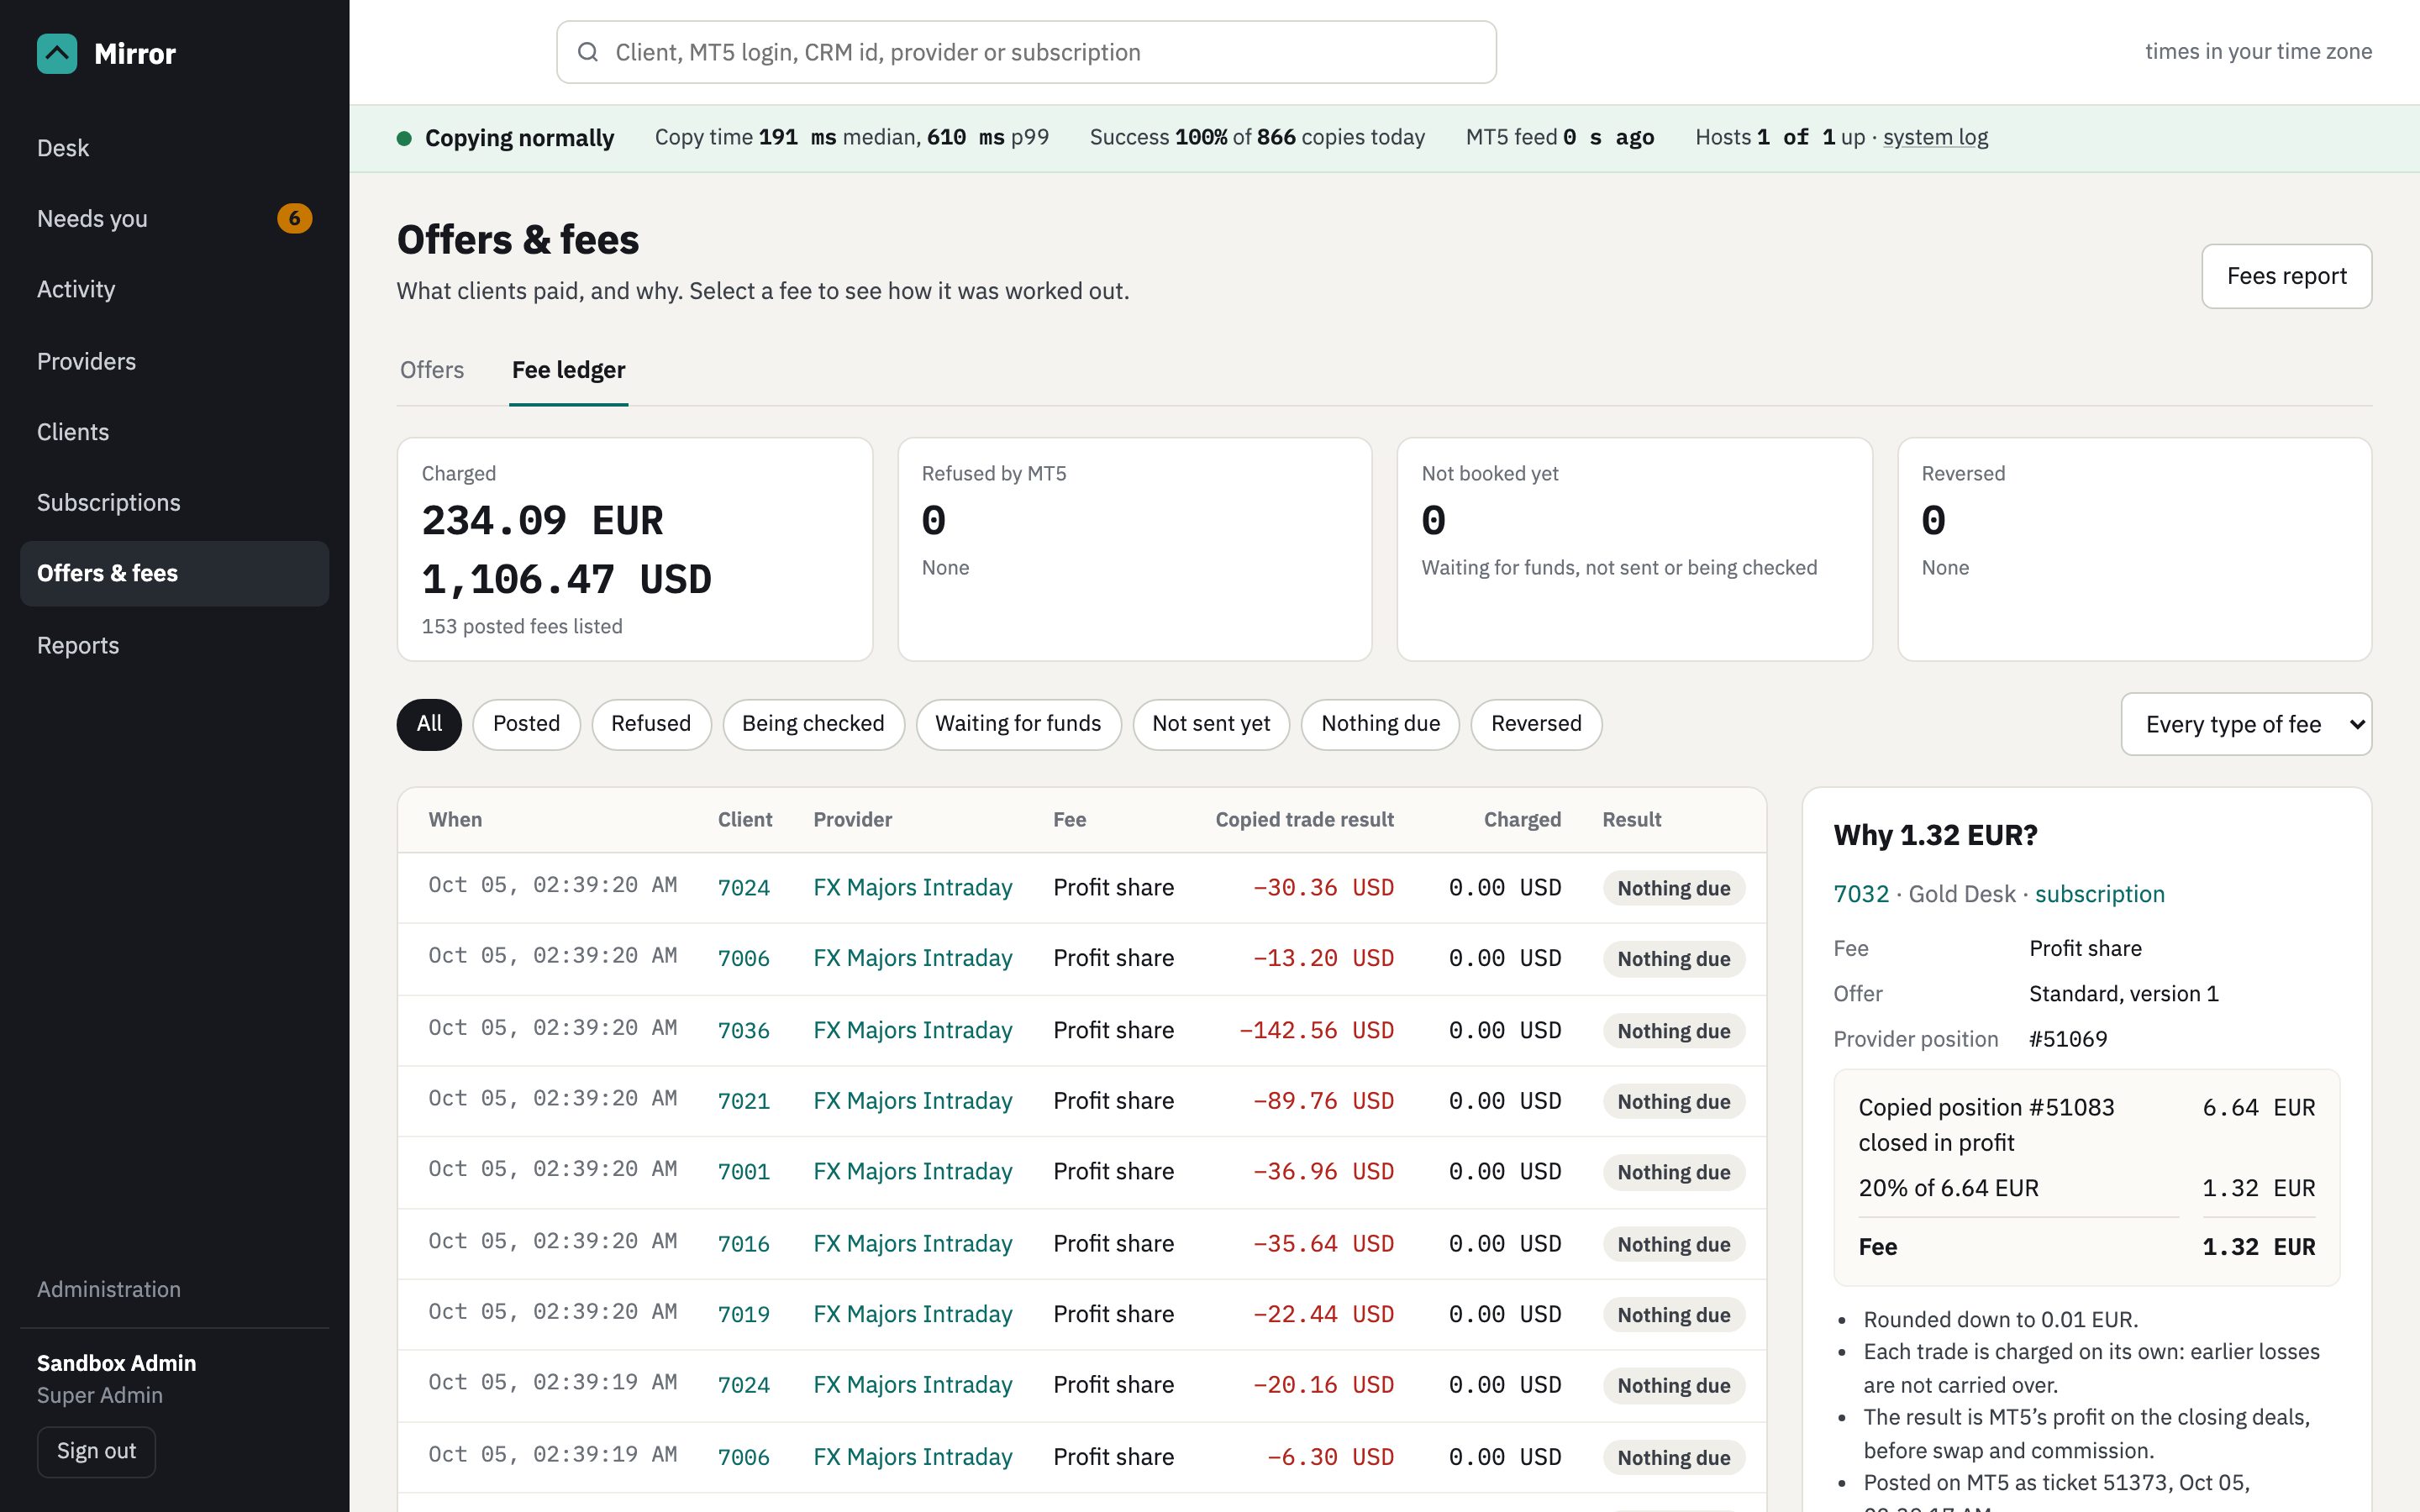Click the Fees report button
Screen dimensions: 2420x1512
[x=2286, y=276]
